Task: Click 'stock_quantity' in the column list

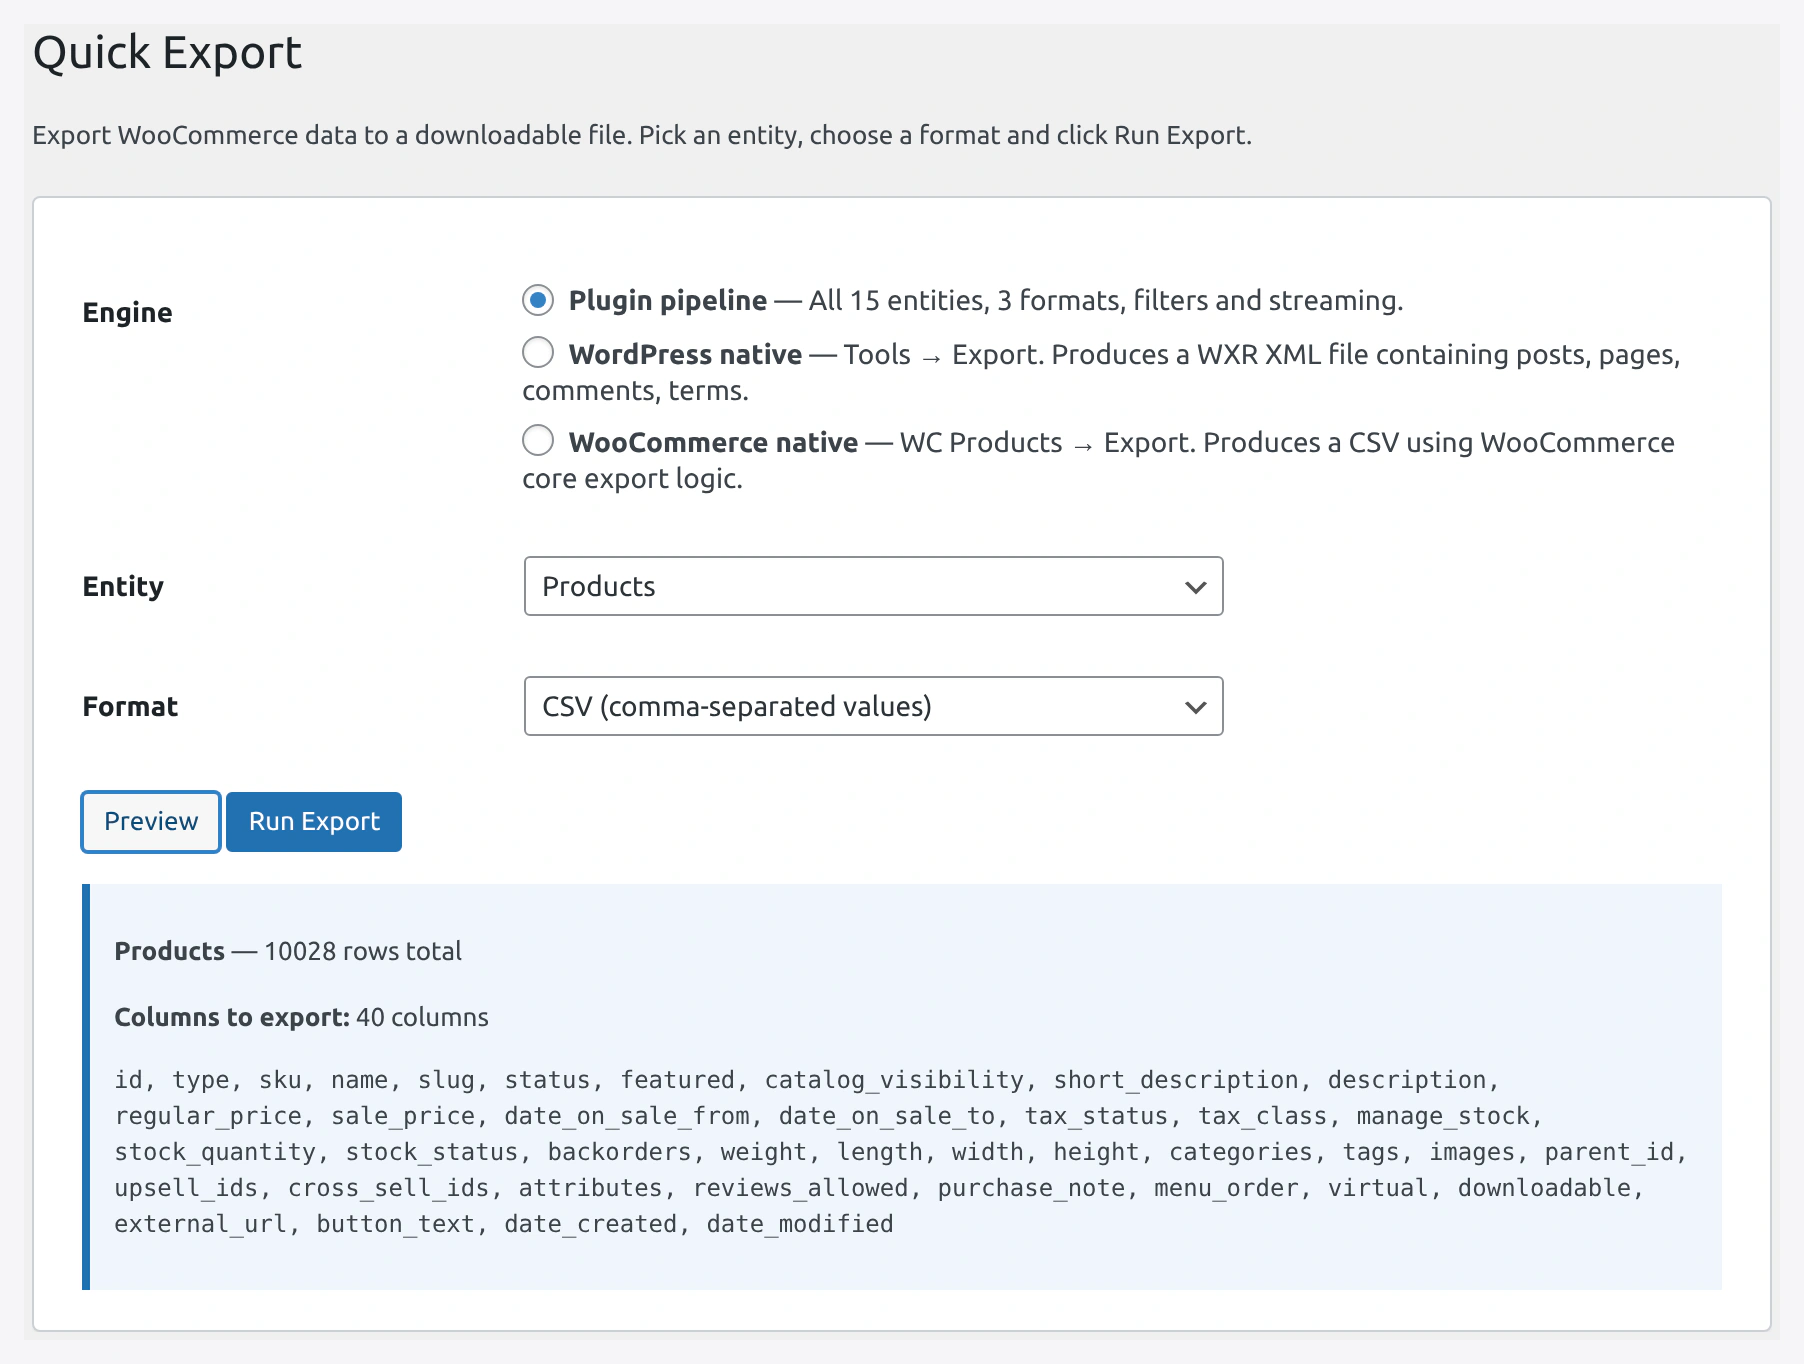Action: [x=215, y=1152]
